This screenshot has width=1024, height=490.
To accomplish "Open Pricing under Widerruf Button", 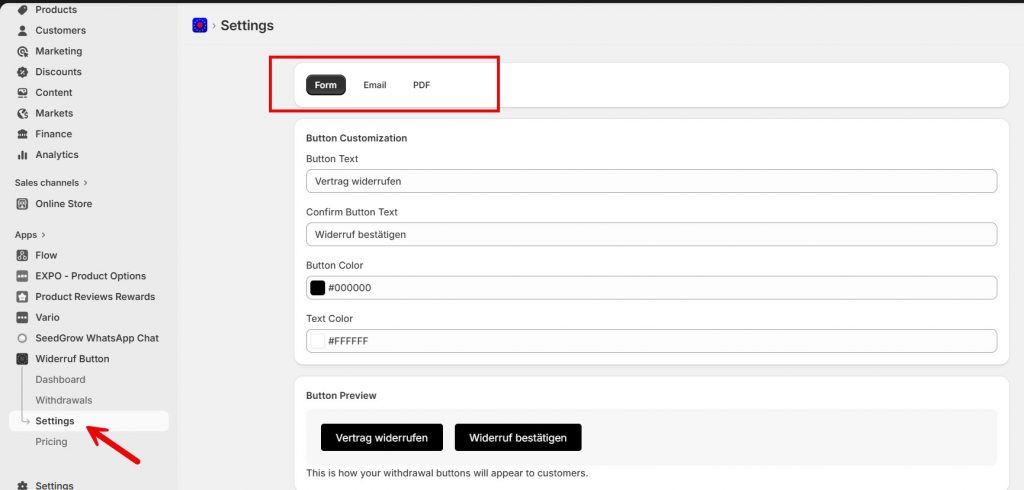I will click(x=52, y=442).
